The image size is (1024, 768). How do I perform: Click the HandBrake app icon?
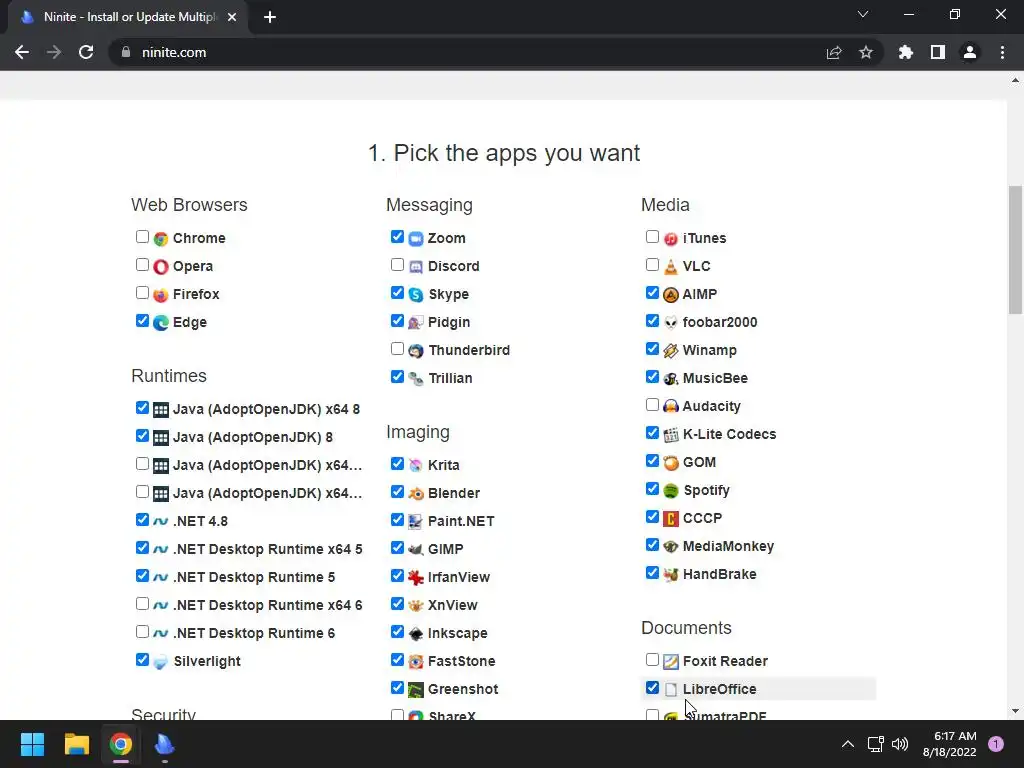tap(671, 575)
